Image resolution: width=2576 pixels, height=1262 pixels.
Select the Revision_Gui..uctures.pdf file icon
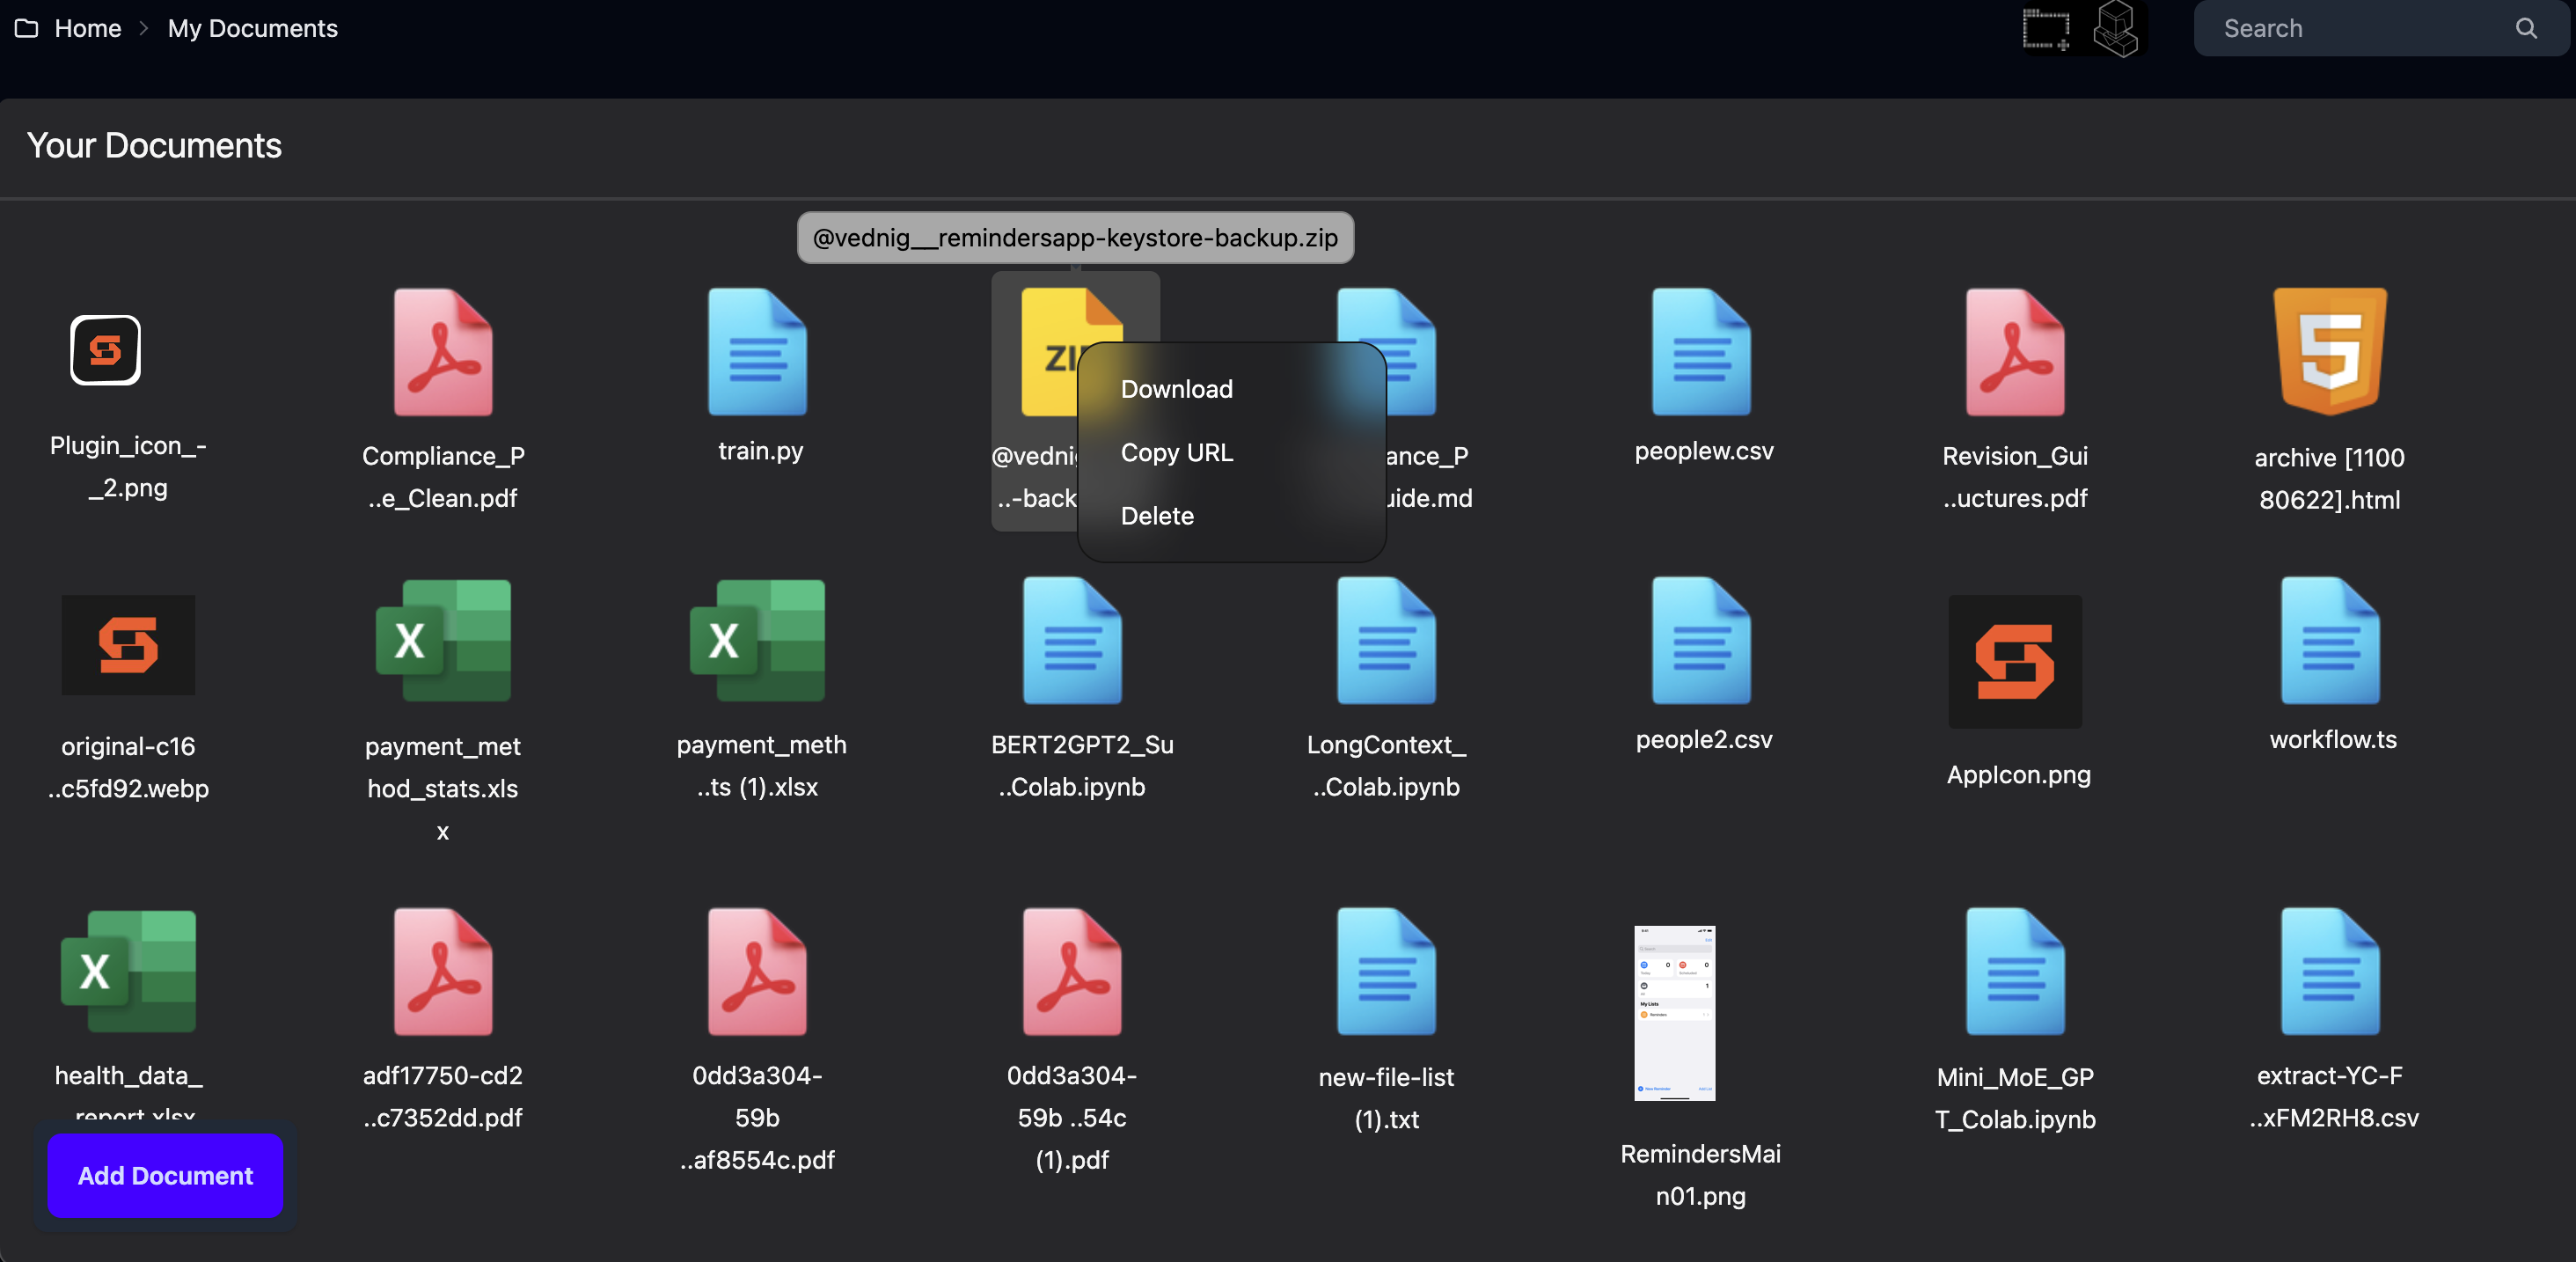(x=2015, y=351)
